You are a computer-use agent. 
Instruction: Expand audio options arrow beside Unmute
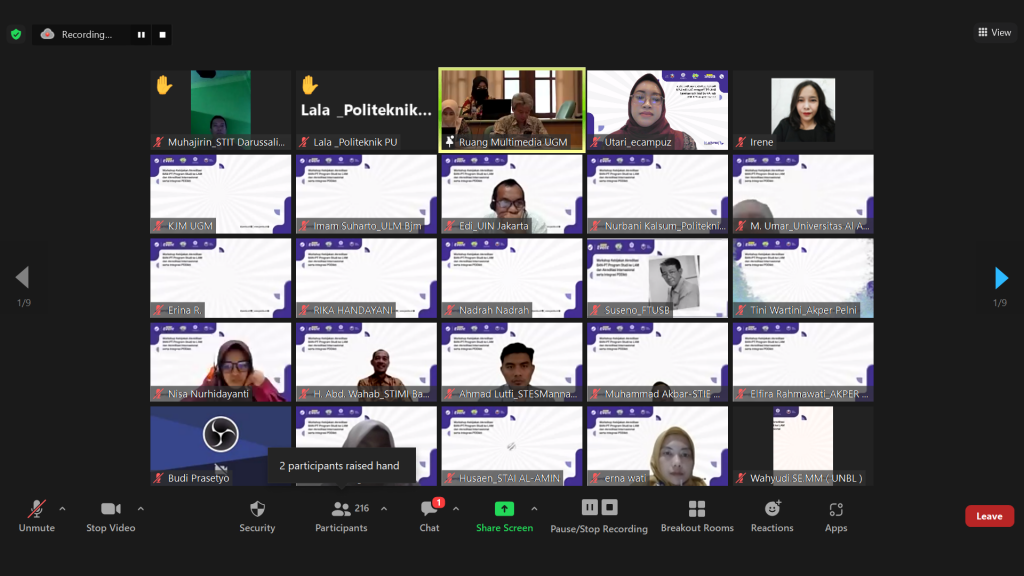coord(62,509)
